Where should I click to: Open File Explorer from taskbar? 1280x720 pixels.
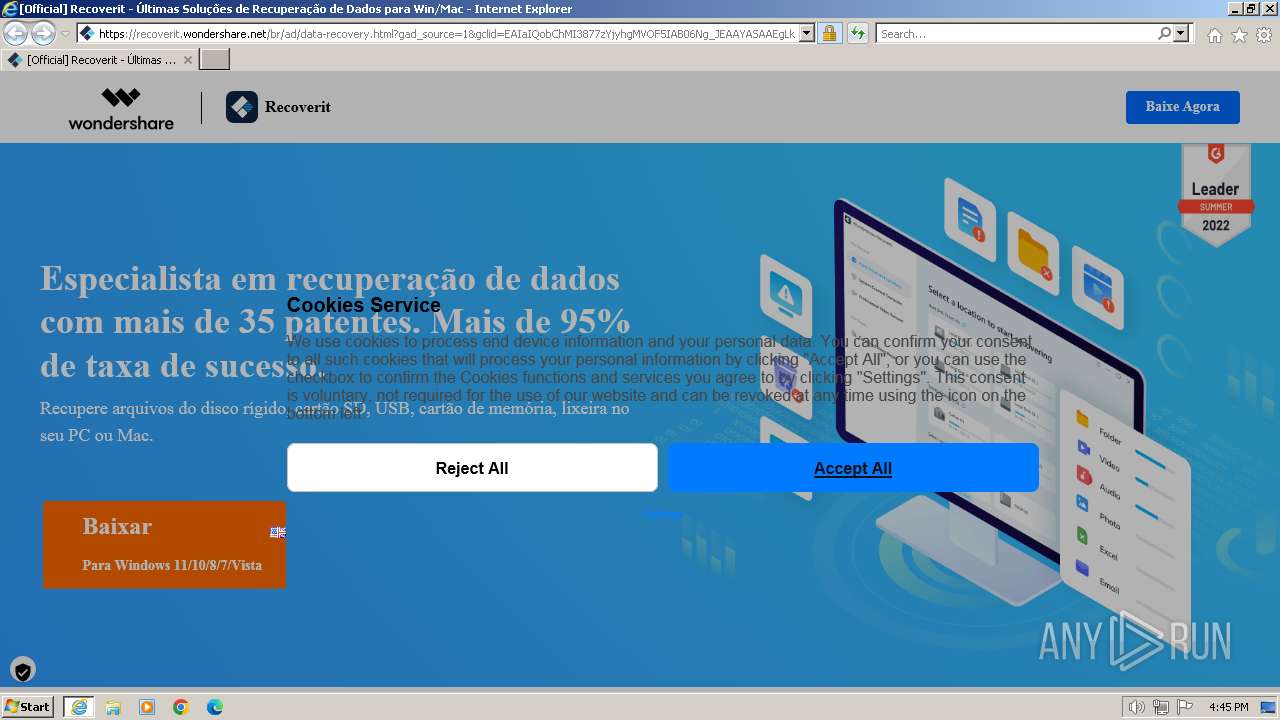113,707
